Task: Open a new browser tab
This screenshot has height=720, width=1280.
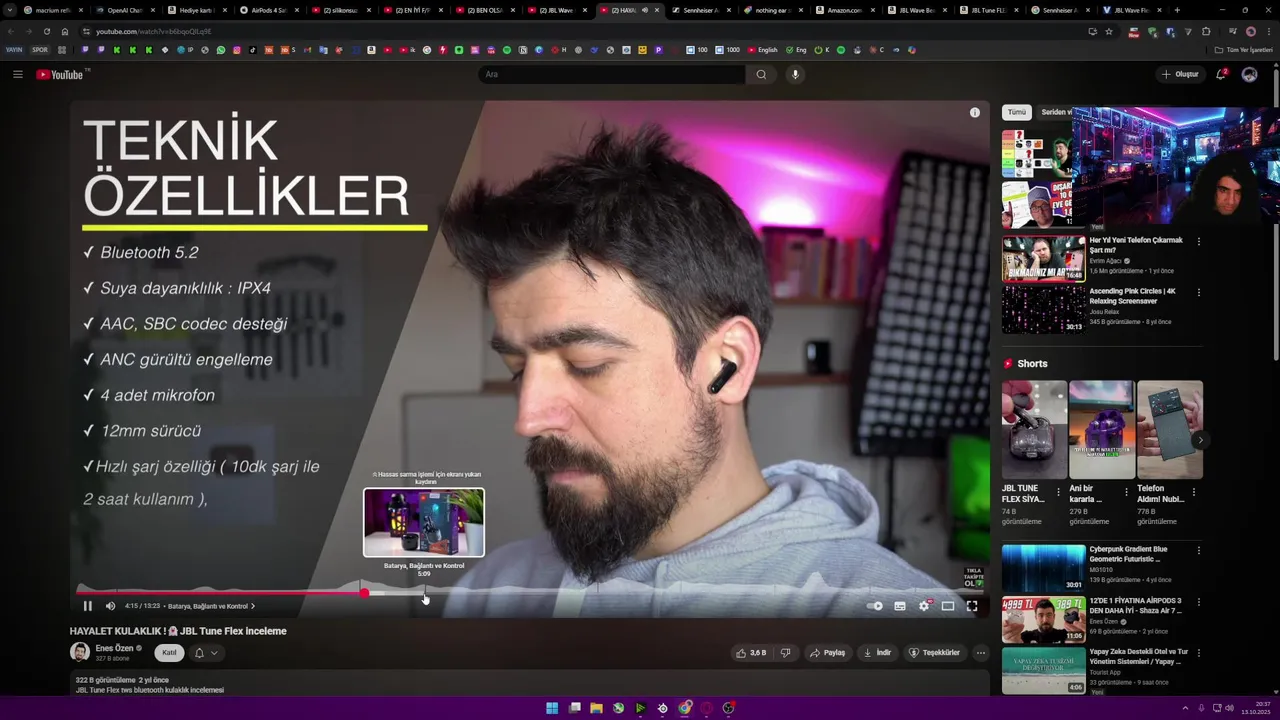Action: (x=1177, y=10)
